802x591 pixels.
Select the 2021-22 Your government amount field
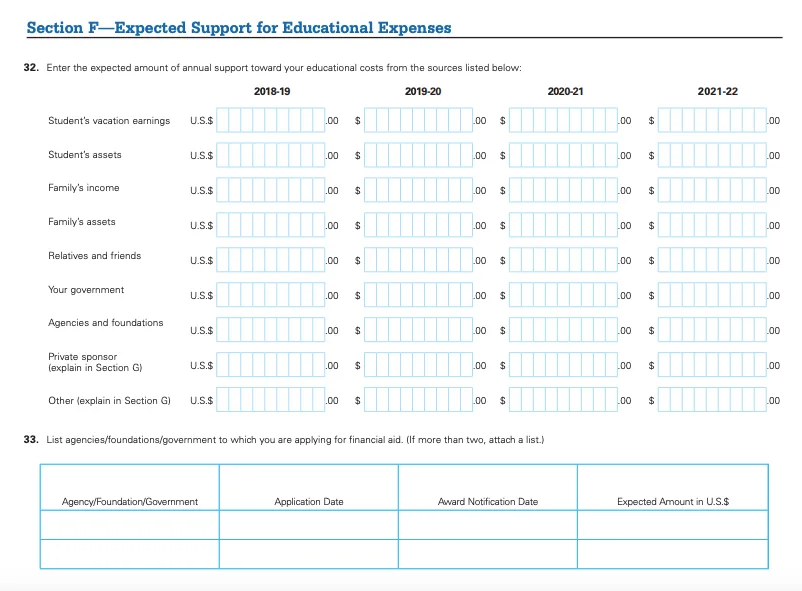pyautogui.click(x=711, y=294)
